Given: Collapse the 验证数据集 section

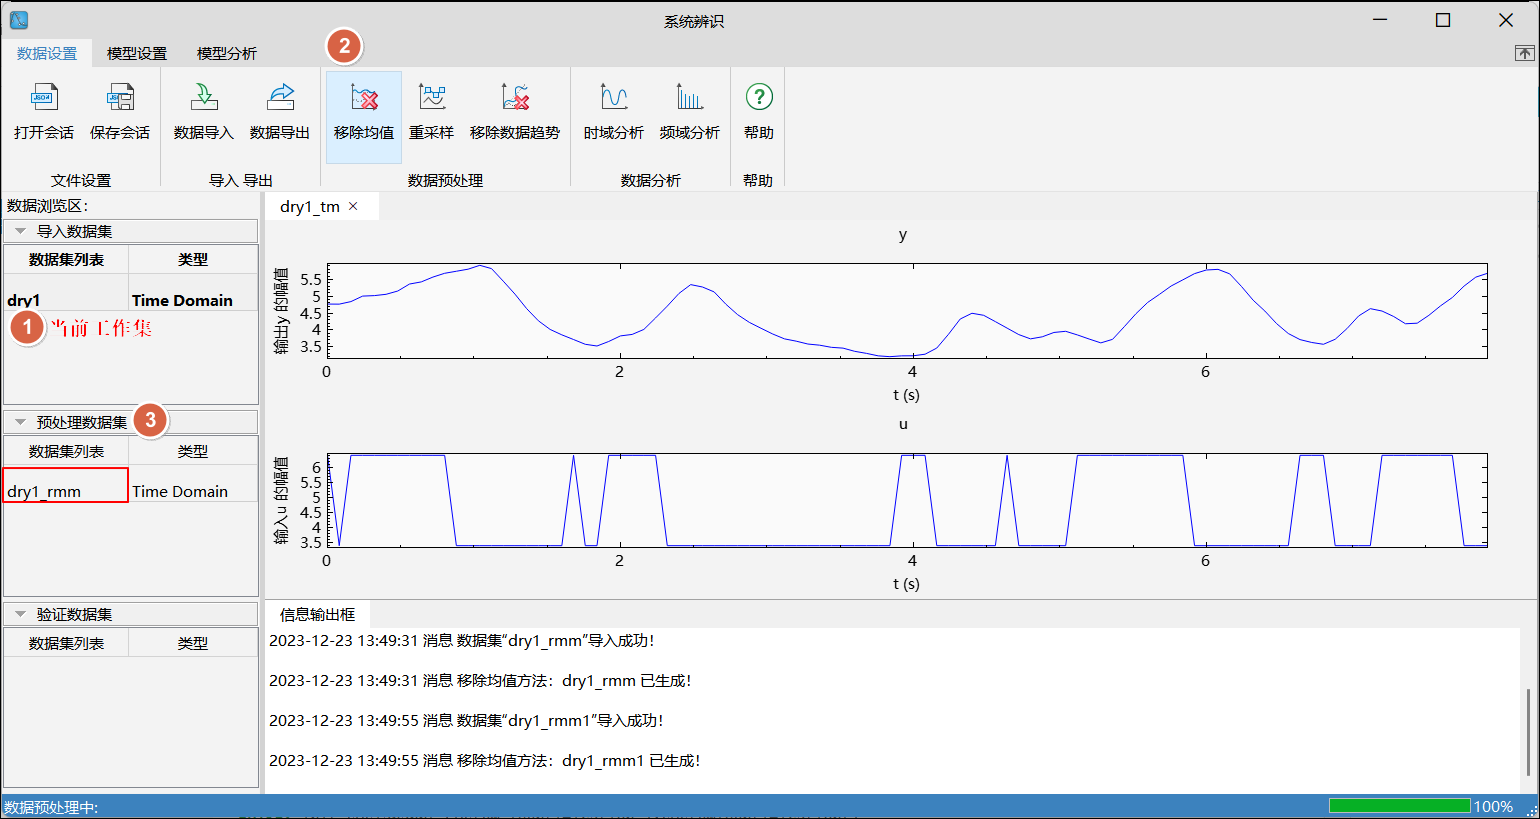Looking at the screenshot, I should pyautogui.click(x=20, y=614).
